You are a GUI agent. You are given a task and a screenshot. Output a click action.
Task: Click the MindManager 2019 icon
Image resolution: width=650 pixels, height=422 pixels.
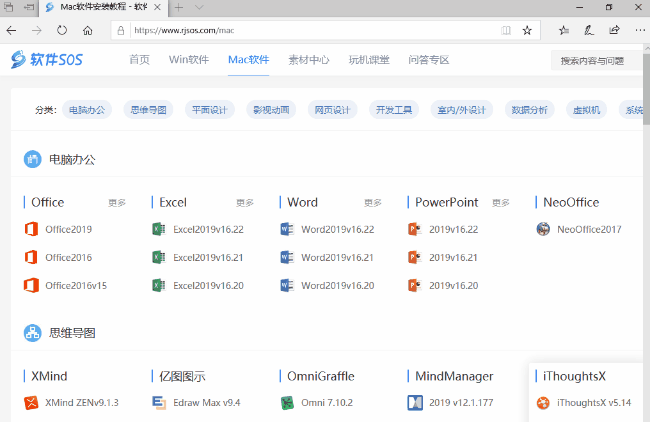(x=415, y=403)
